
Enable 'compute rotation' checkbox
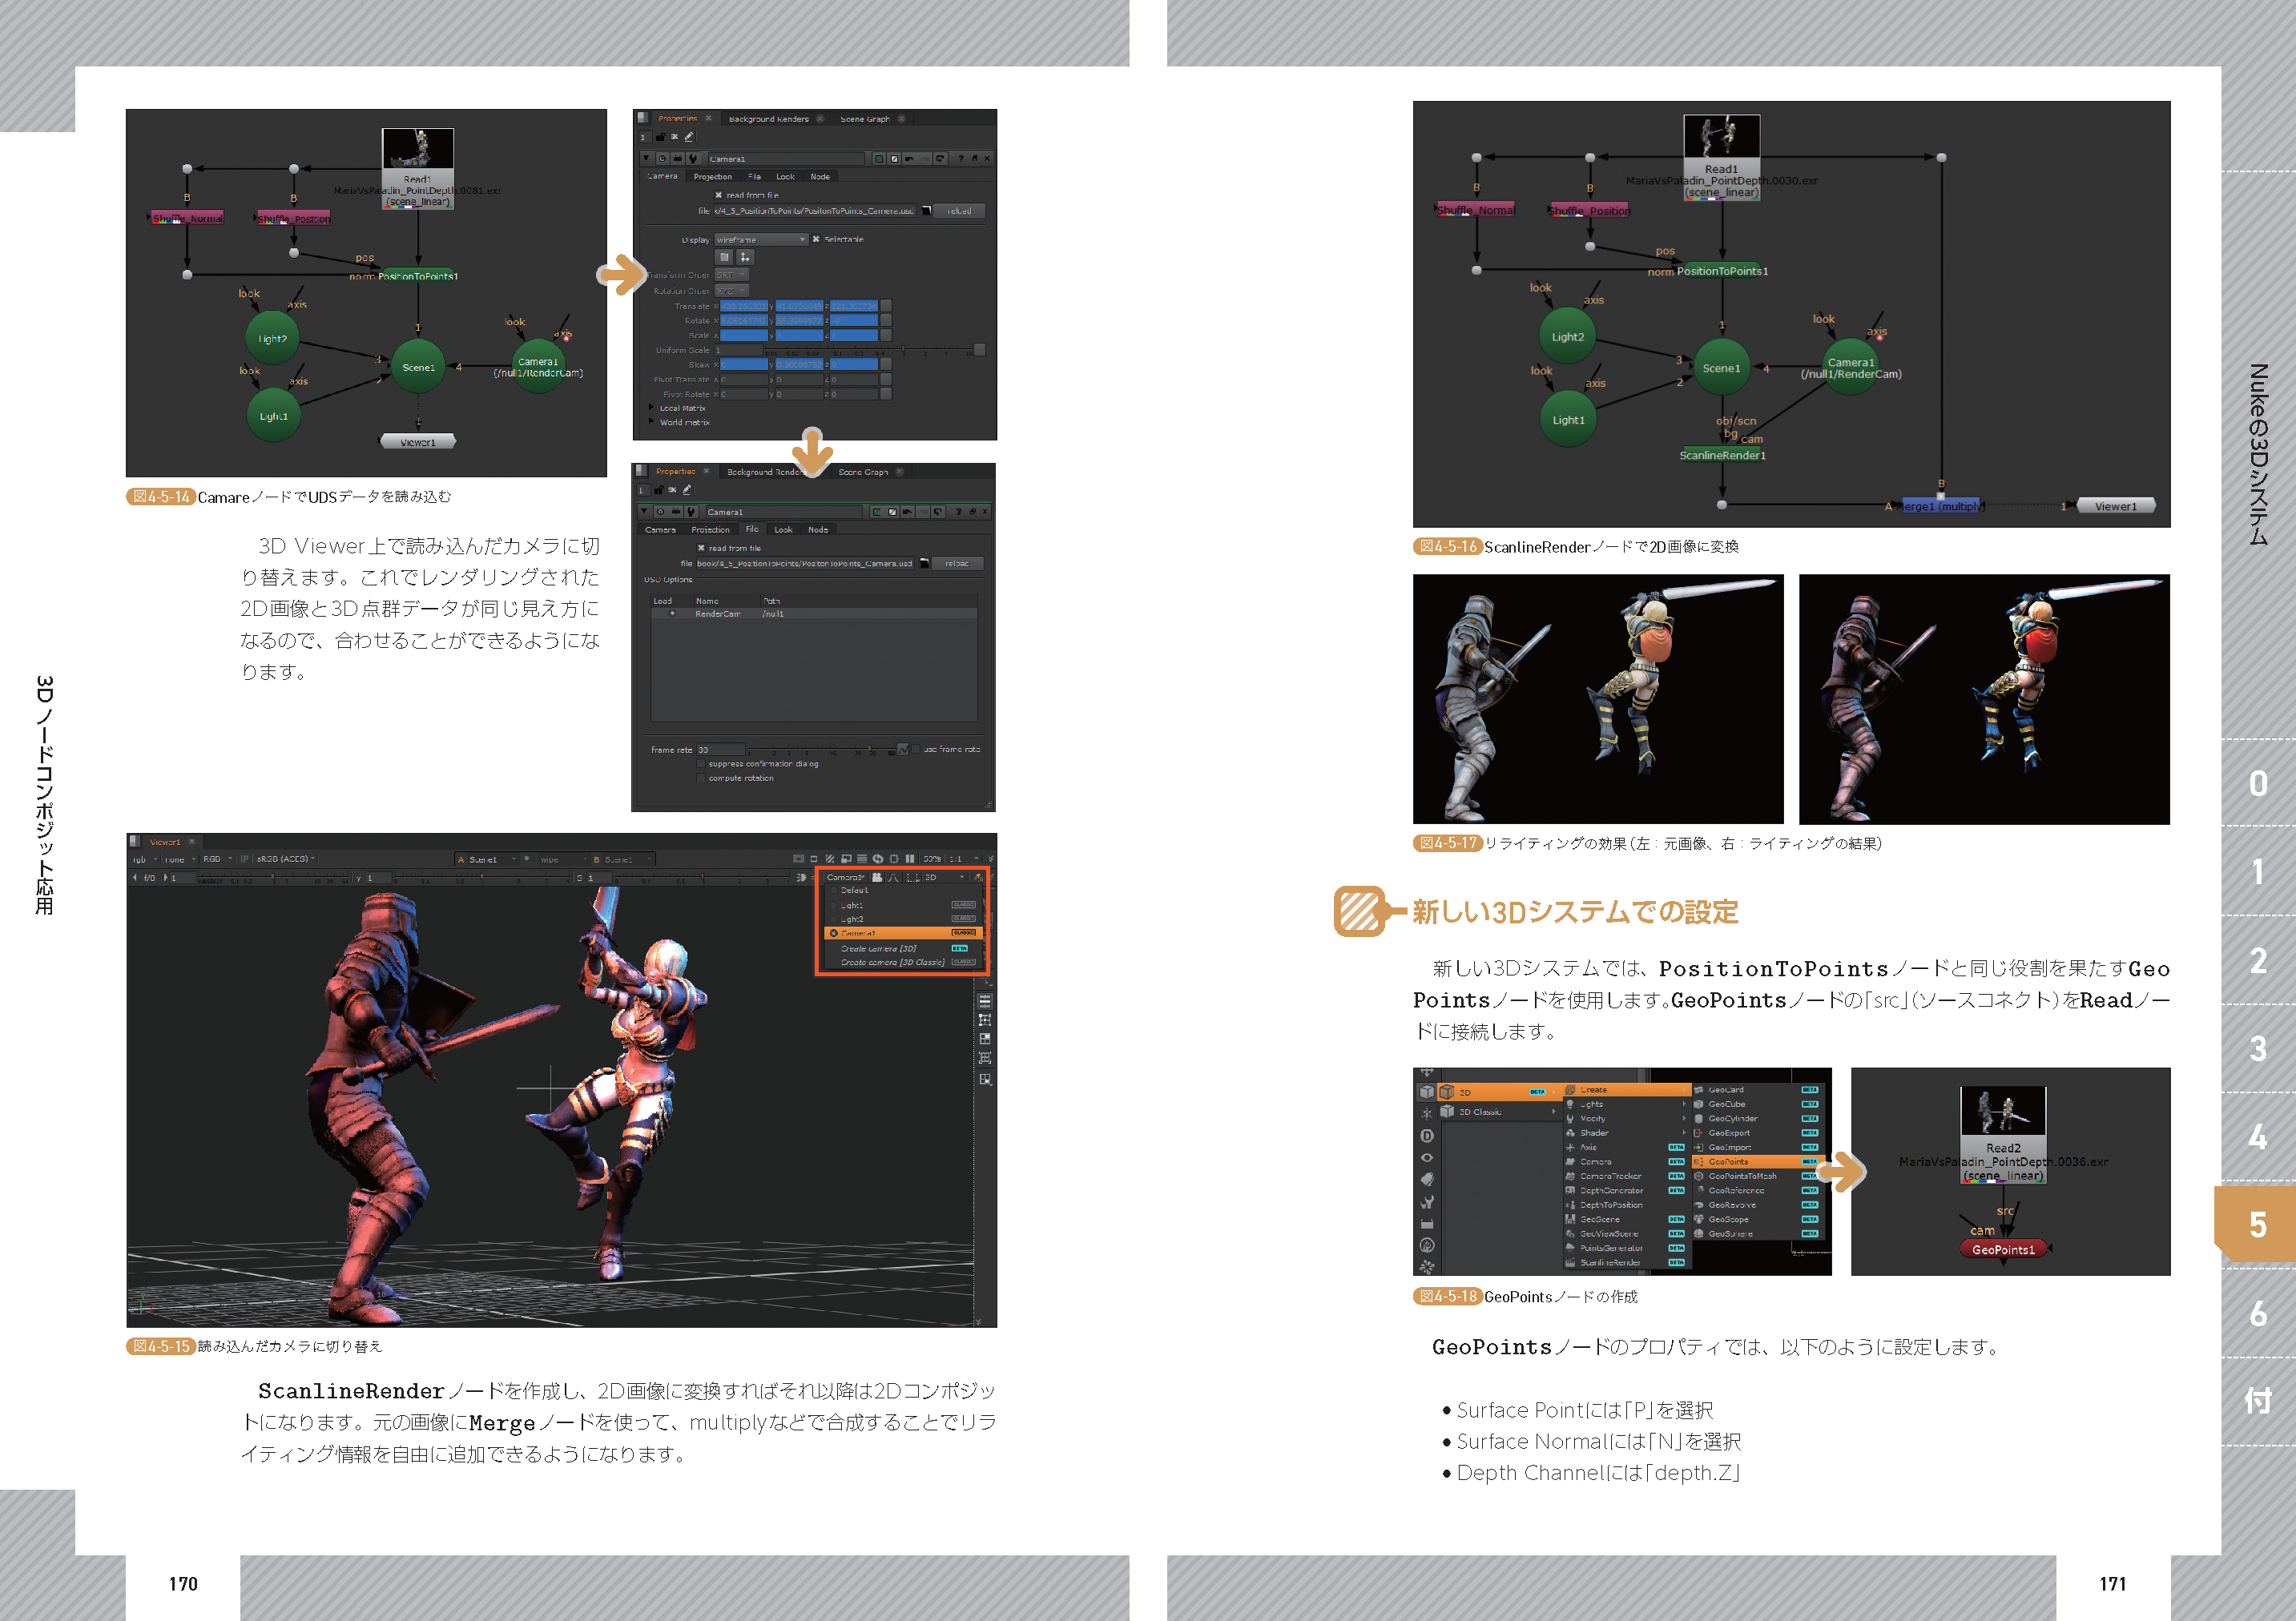pyautogui.click(x=701, y=778)
